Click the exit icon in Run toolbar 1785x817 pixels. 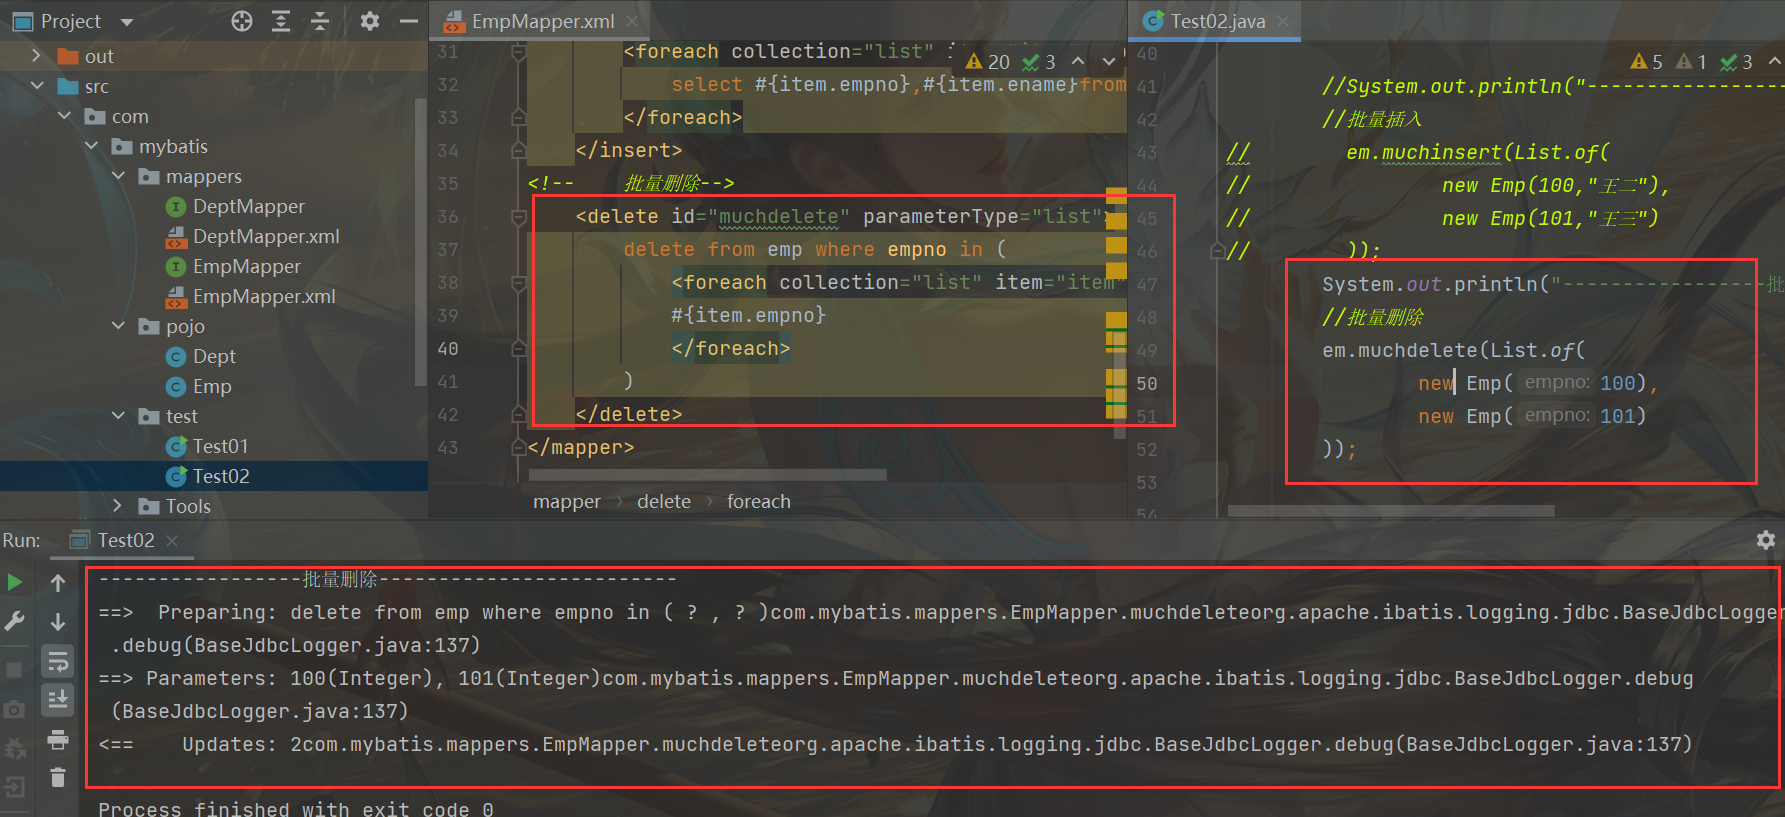click(x=15, y=786)
